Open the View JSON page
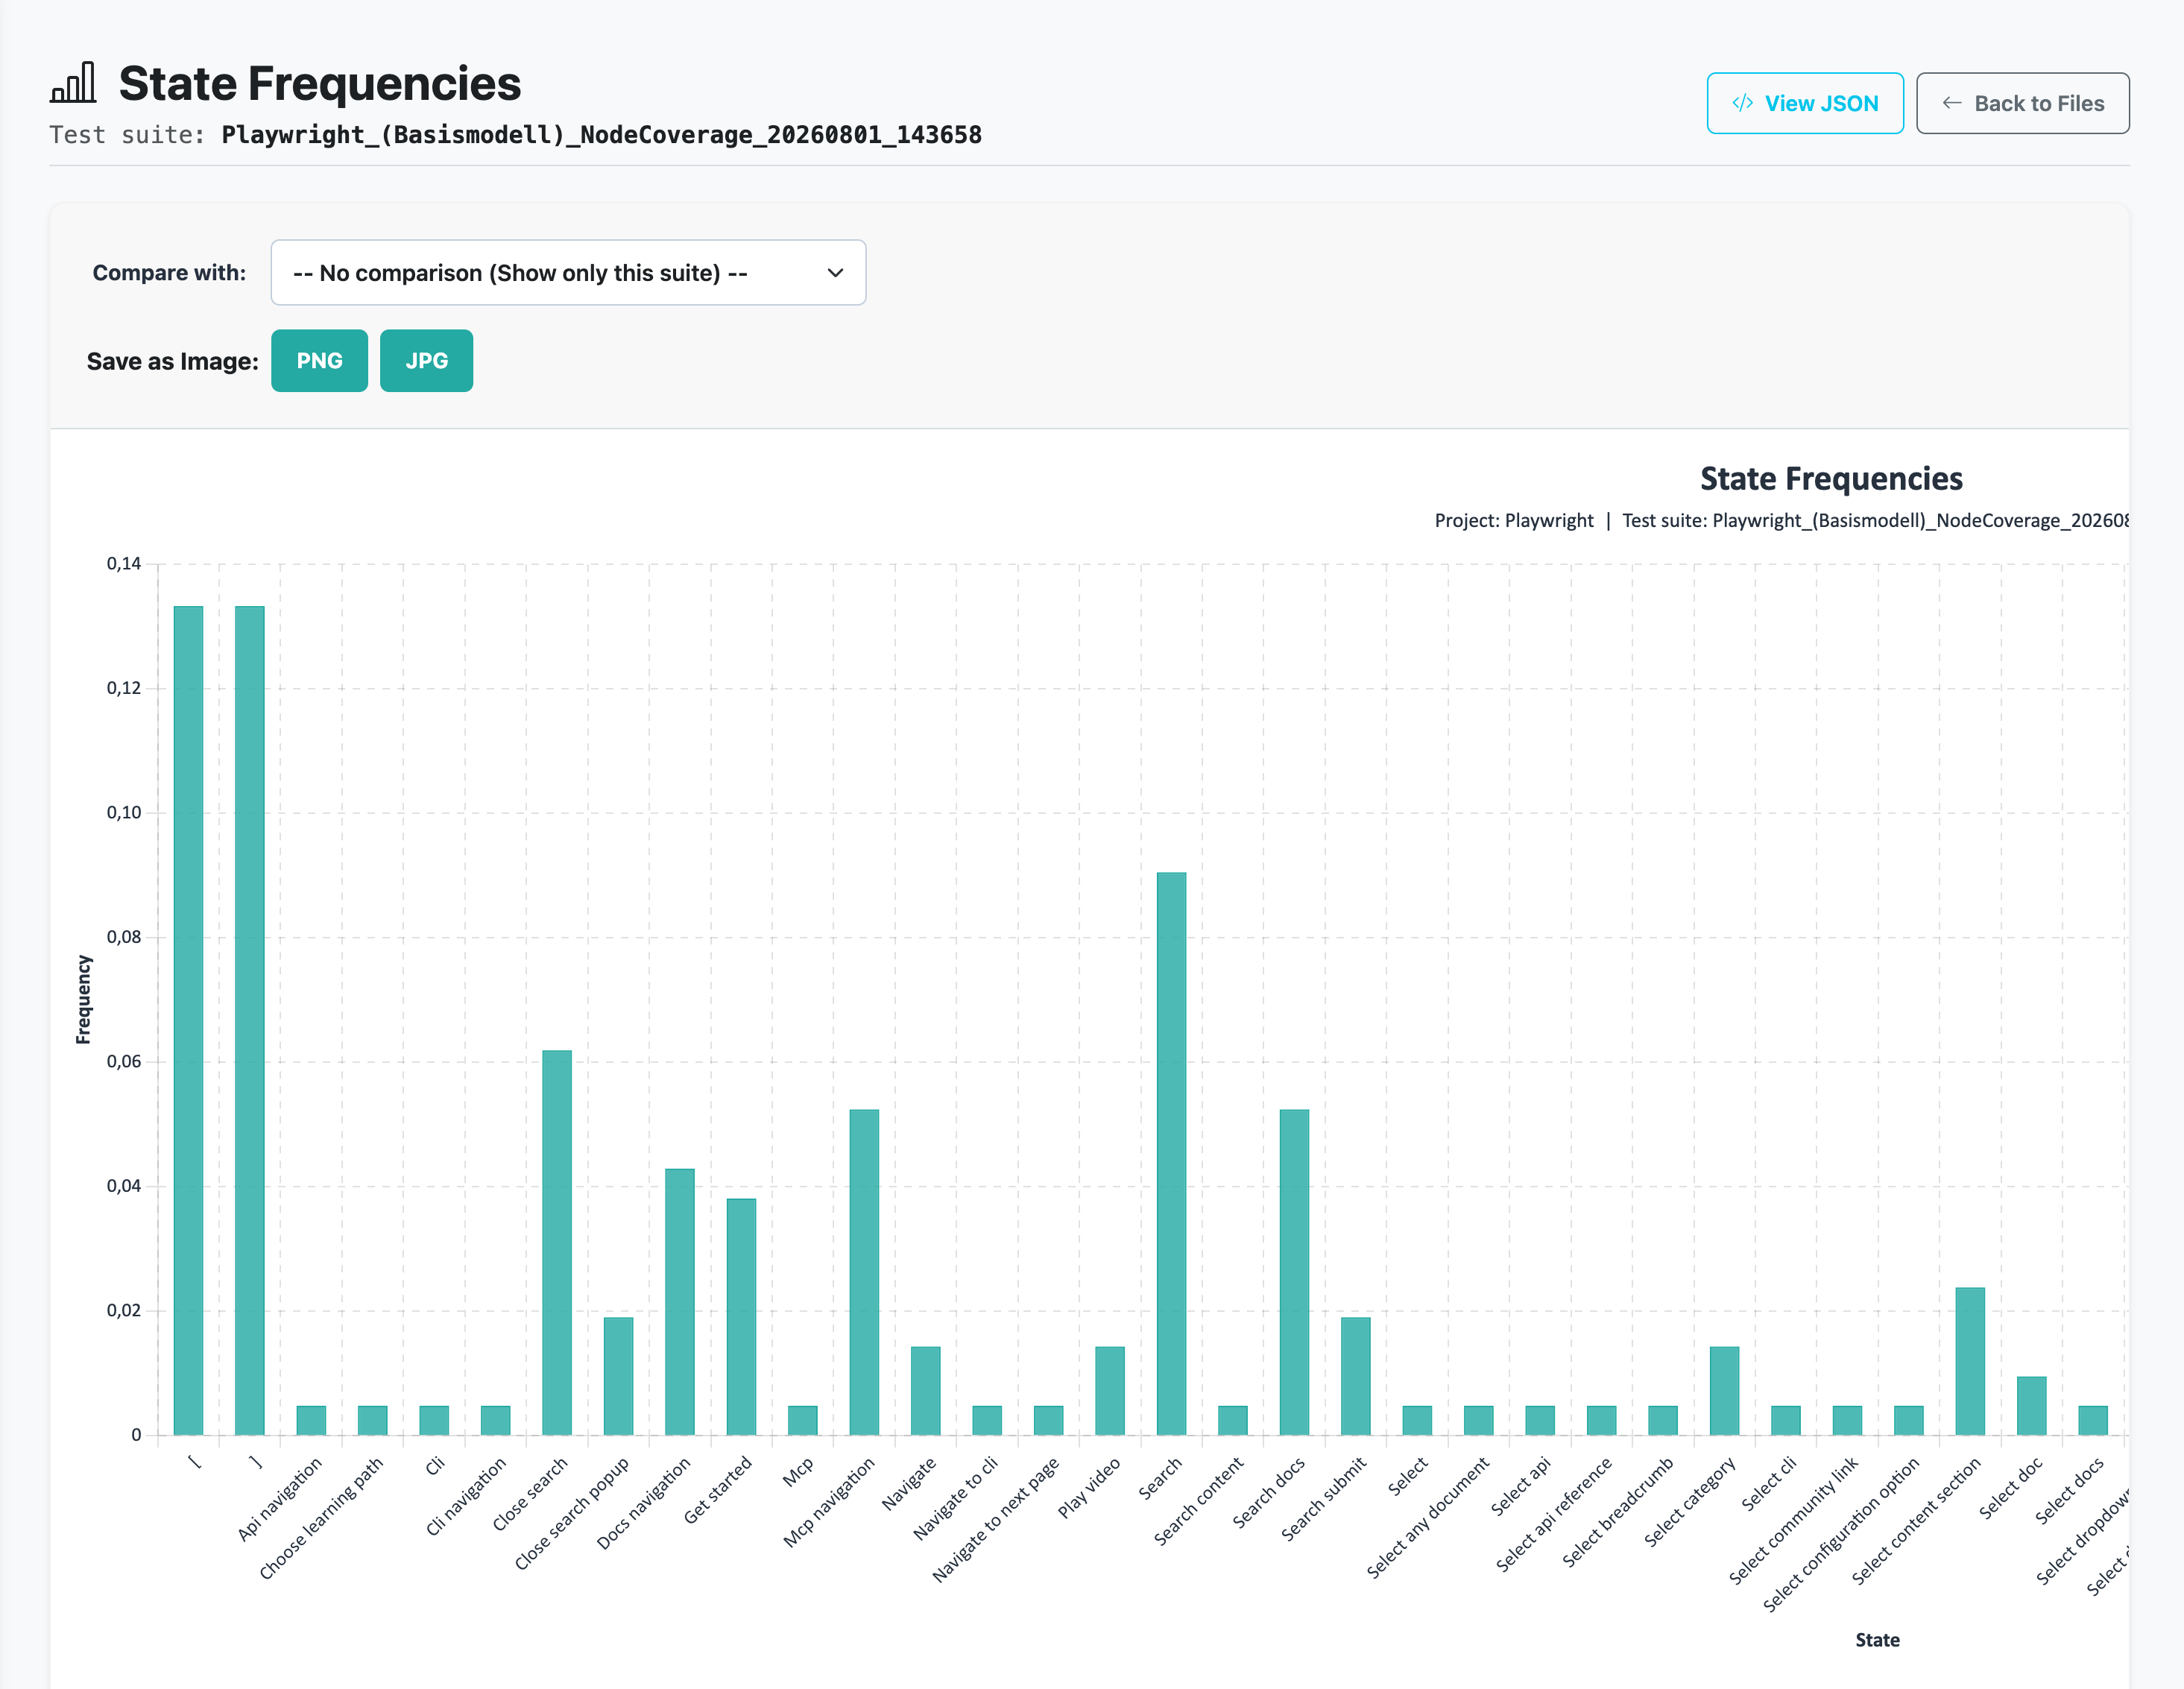 (1804, 103)
